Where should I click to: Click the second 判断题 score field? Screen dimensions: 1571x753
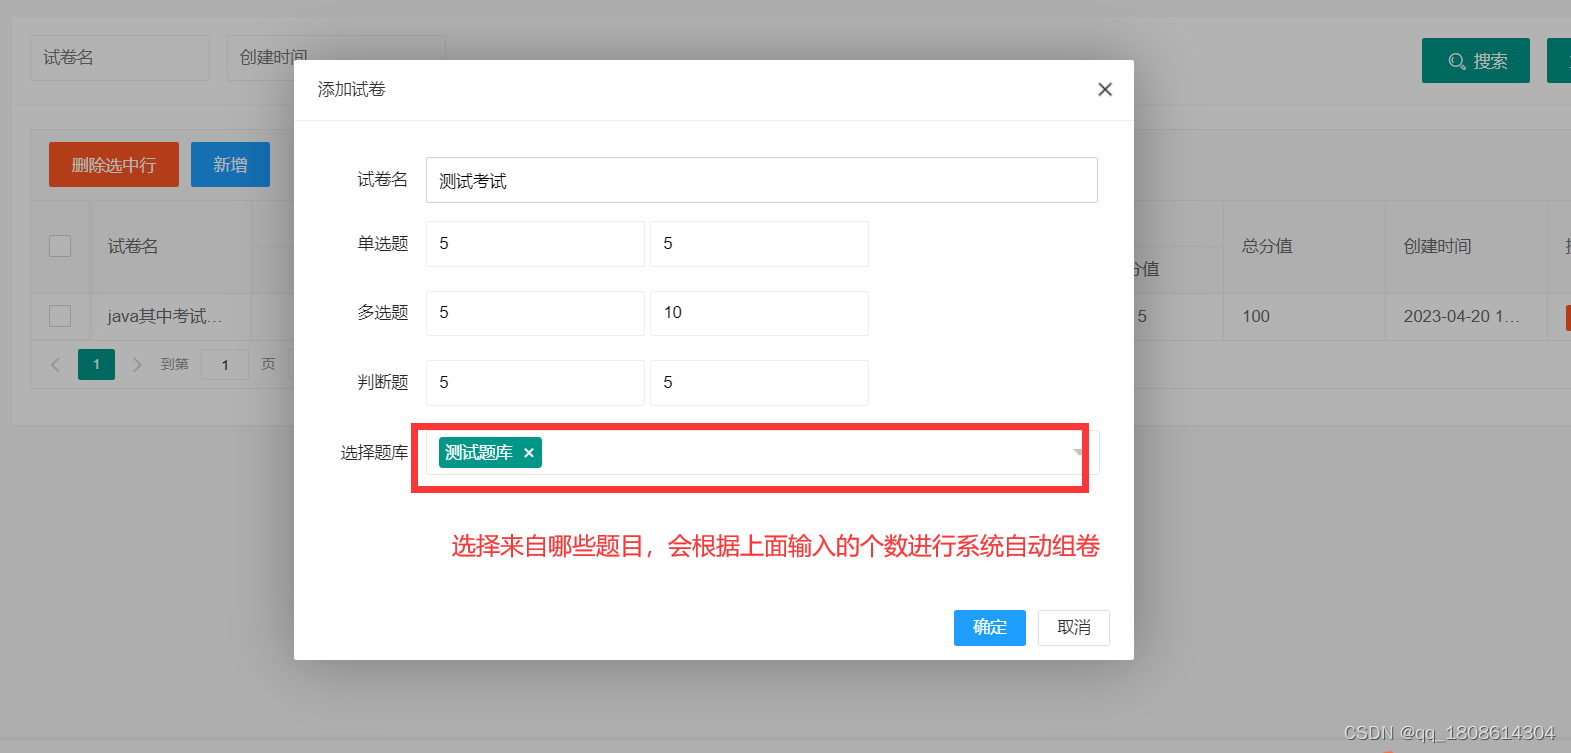(759, 383)
